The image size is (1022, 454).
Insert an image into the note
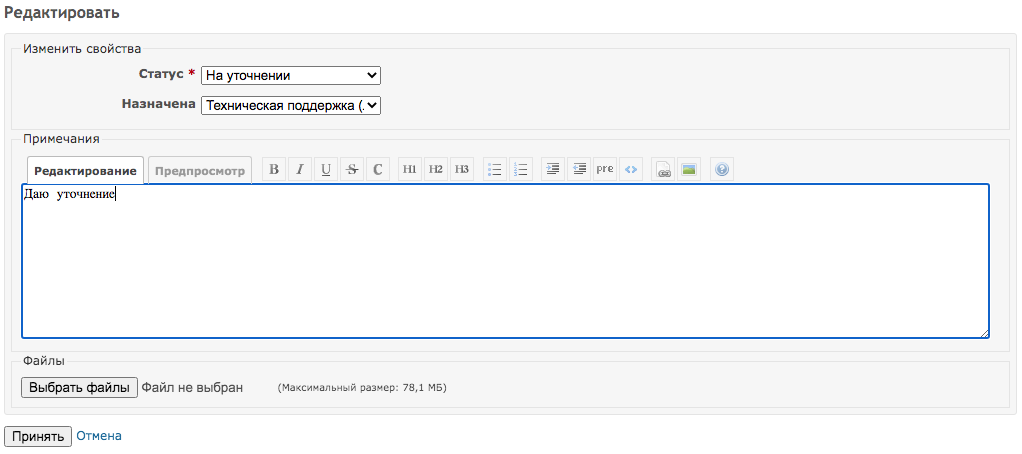click(689, 170)
